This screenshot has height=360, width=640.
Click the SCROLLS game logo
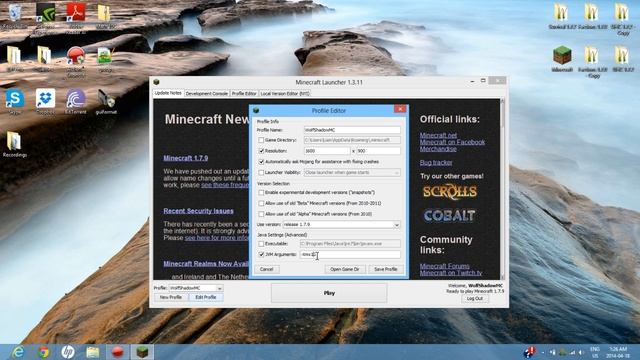pyautogui.click(x=449, y=192)
